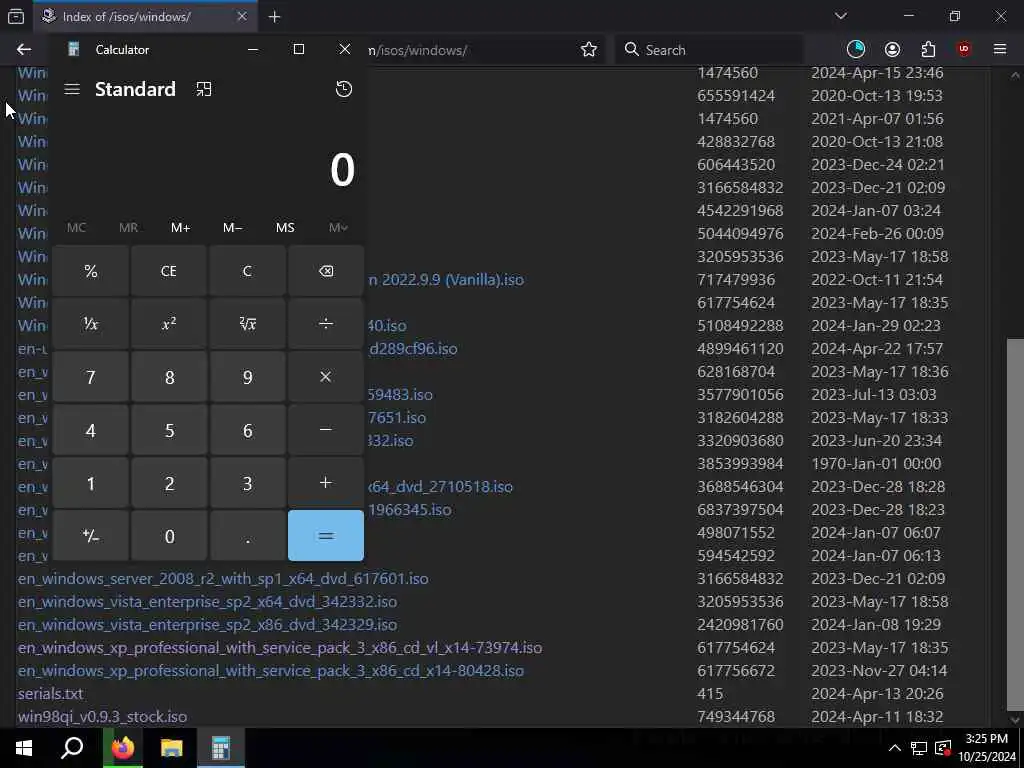Open the serials.txt link

pos(50,694)
